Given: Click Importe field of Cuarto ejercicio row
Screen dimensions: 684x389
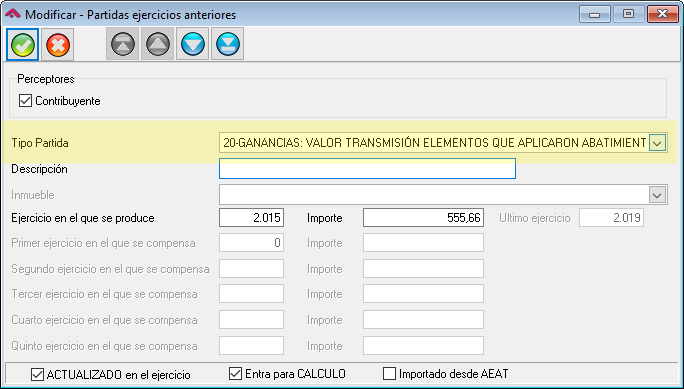Looking at the screenshot, I should 423,320.
